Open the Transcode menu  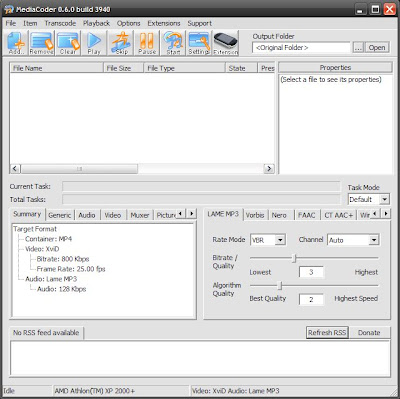(60, 23)
